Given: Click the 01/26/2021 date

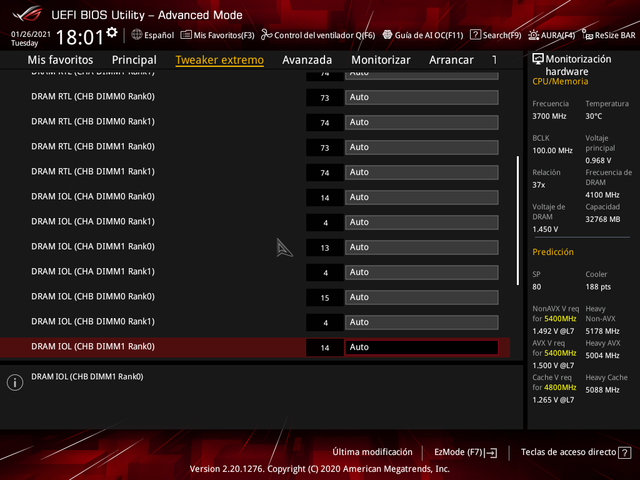Looking at the screenshot, I should (x=31, y=34).
